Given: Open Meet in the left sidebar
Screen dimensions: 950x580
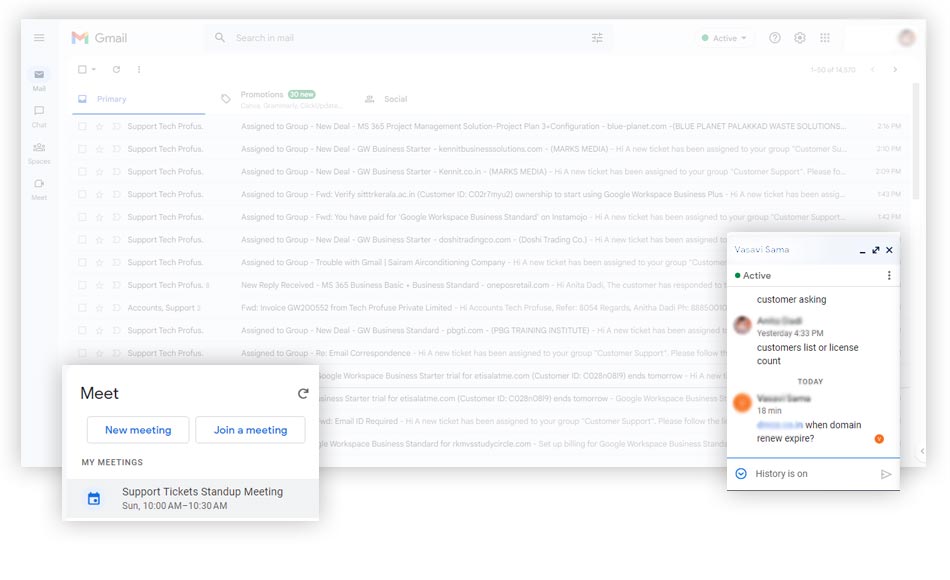Looking at the screenshot, I should [x=39, y=188].
